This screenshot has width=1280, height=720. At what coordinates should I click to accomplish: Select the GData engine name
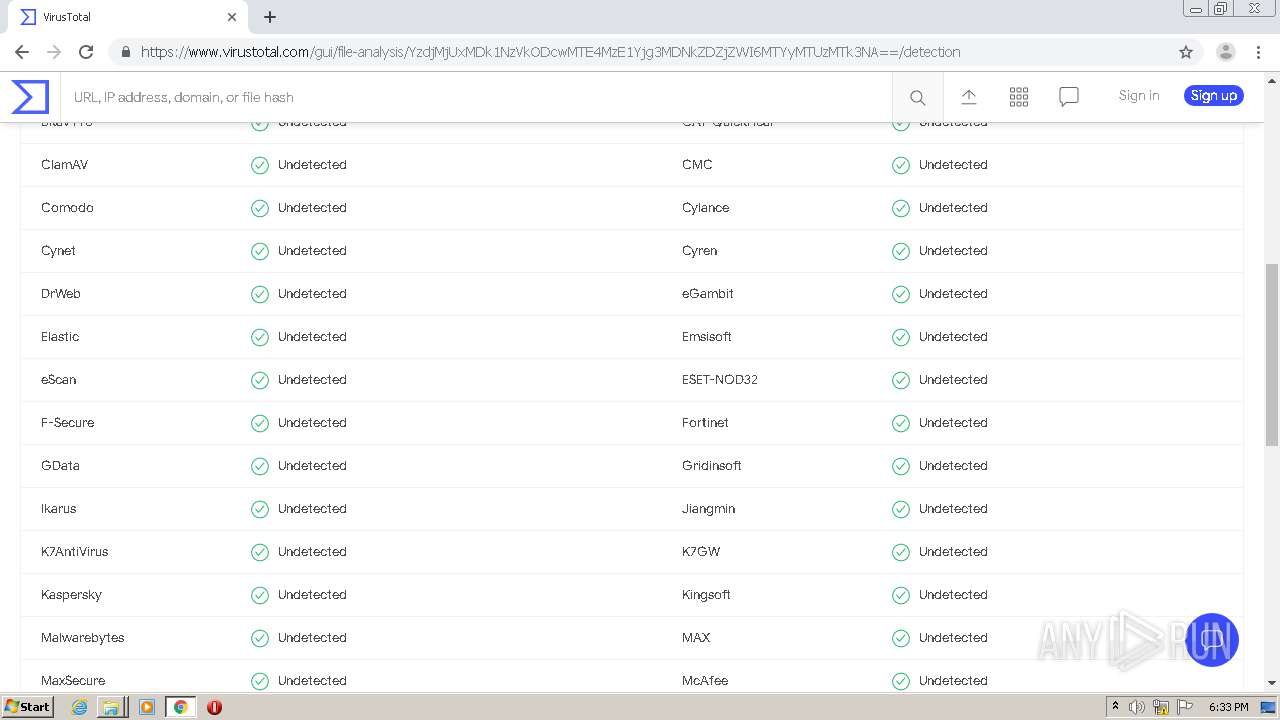point(60,466)
